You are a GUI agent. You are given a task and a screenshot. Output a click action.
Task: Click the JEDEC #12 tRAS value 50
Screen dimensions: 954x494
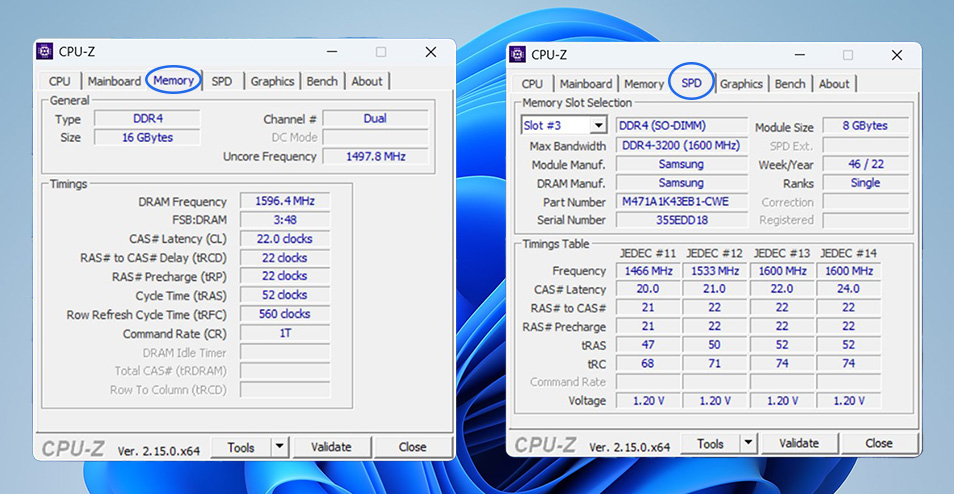pos(714,345)
